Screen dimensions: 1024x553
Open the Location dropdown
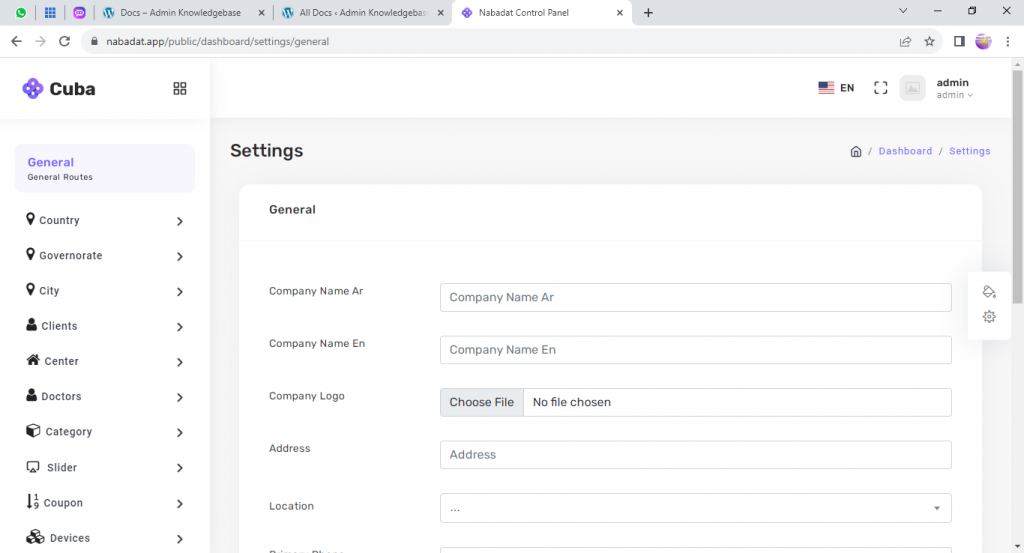(695, 508)
